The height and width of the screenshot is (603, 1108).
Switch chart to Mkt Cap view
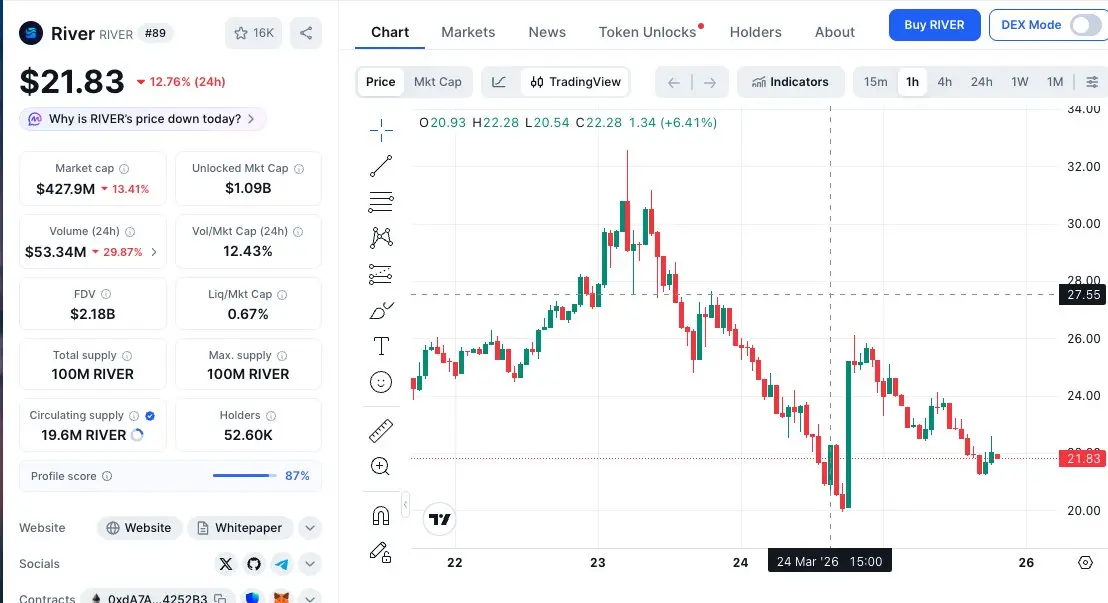438,82
